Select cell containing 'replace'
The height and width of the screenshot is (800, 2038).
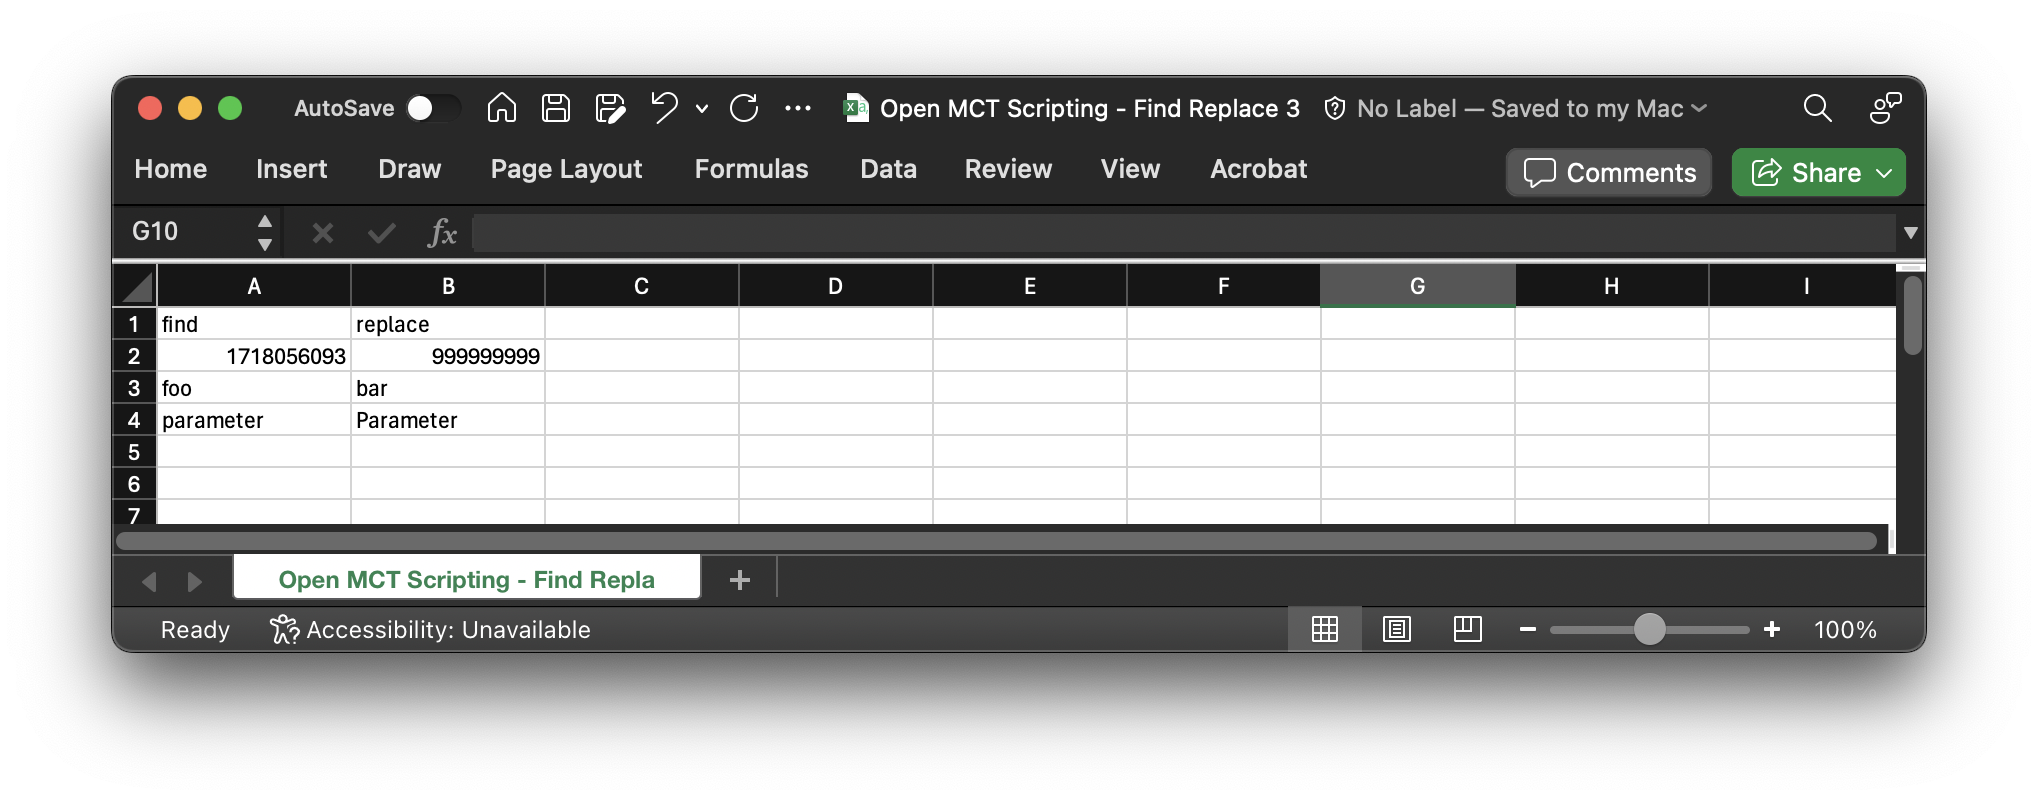[x=448, y=324]
